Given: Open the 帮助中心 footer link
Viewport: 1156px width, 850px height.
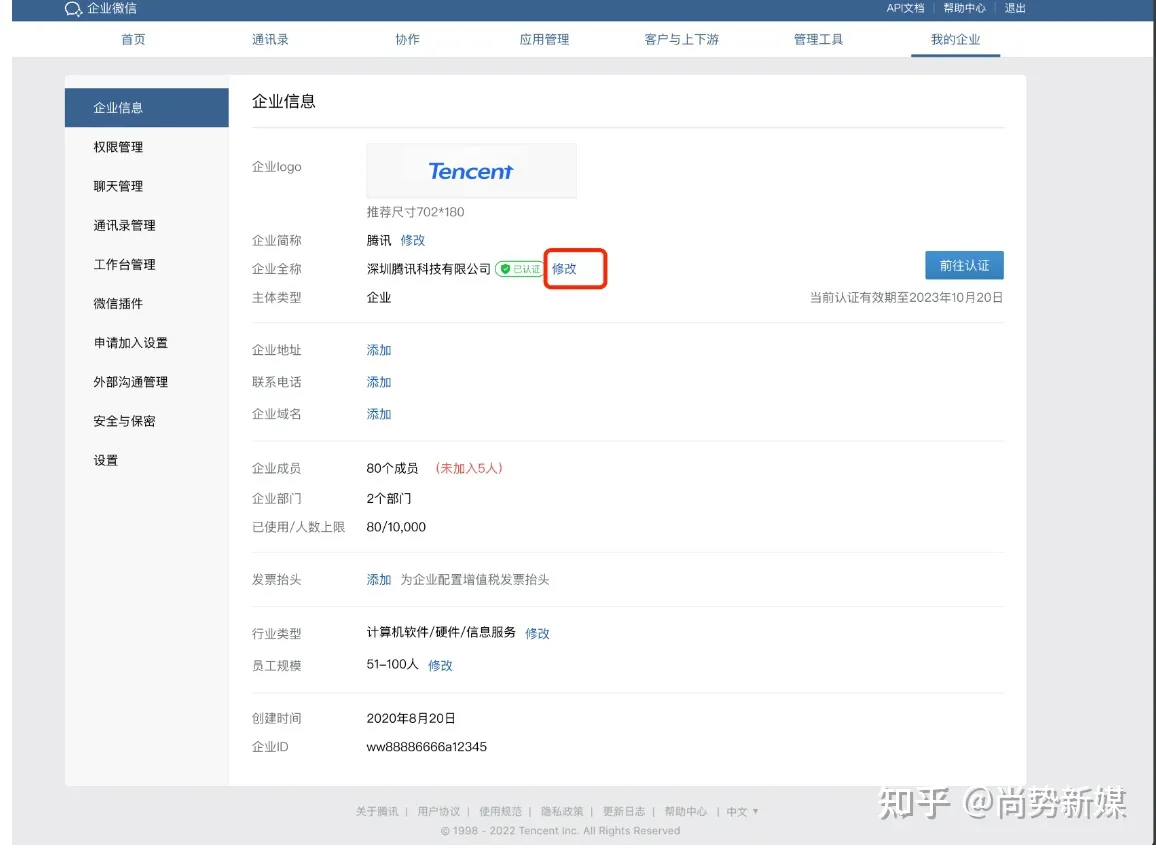Looking at the screenshot, I should pyautogui.click(x=686, y=811).
